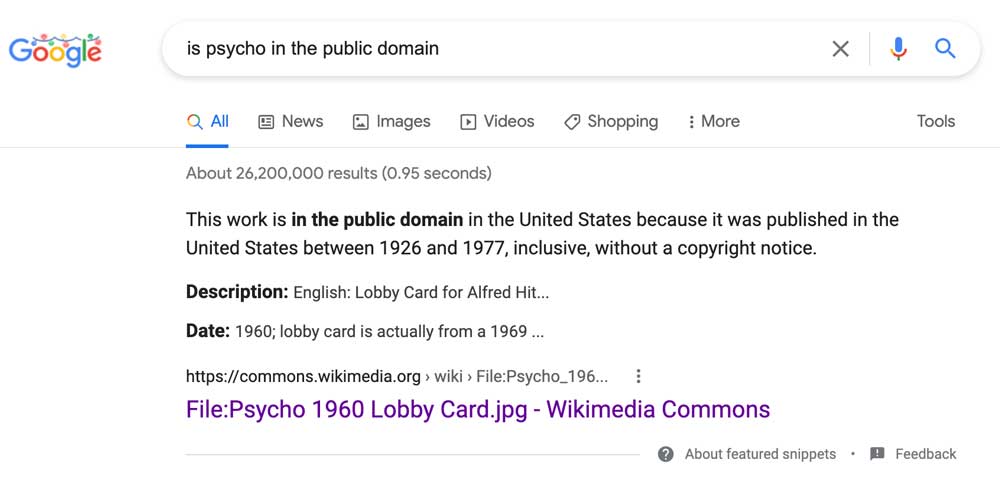This screenshot has width=1000, height=494.
Task: Click into the search query text field
Action: point(497,48)
